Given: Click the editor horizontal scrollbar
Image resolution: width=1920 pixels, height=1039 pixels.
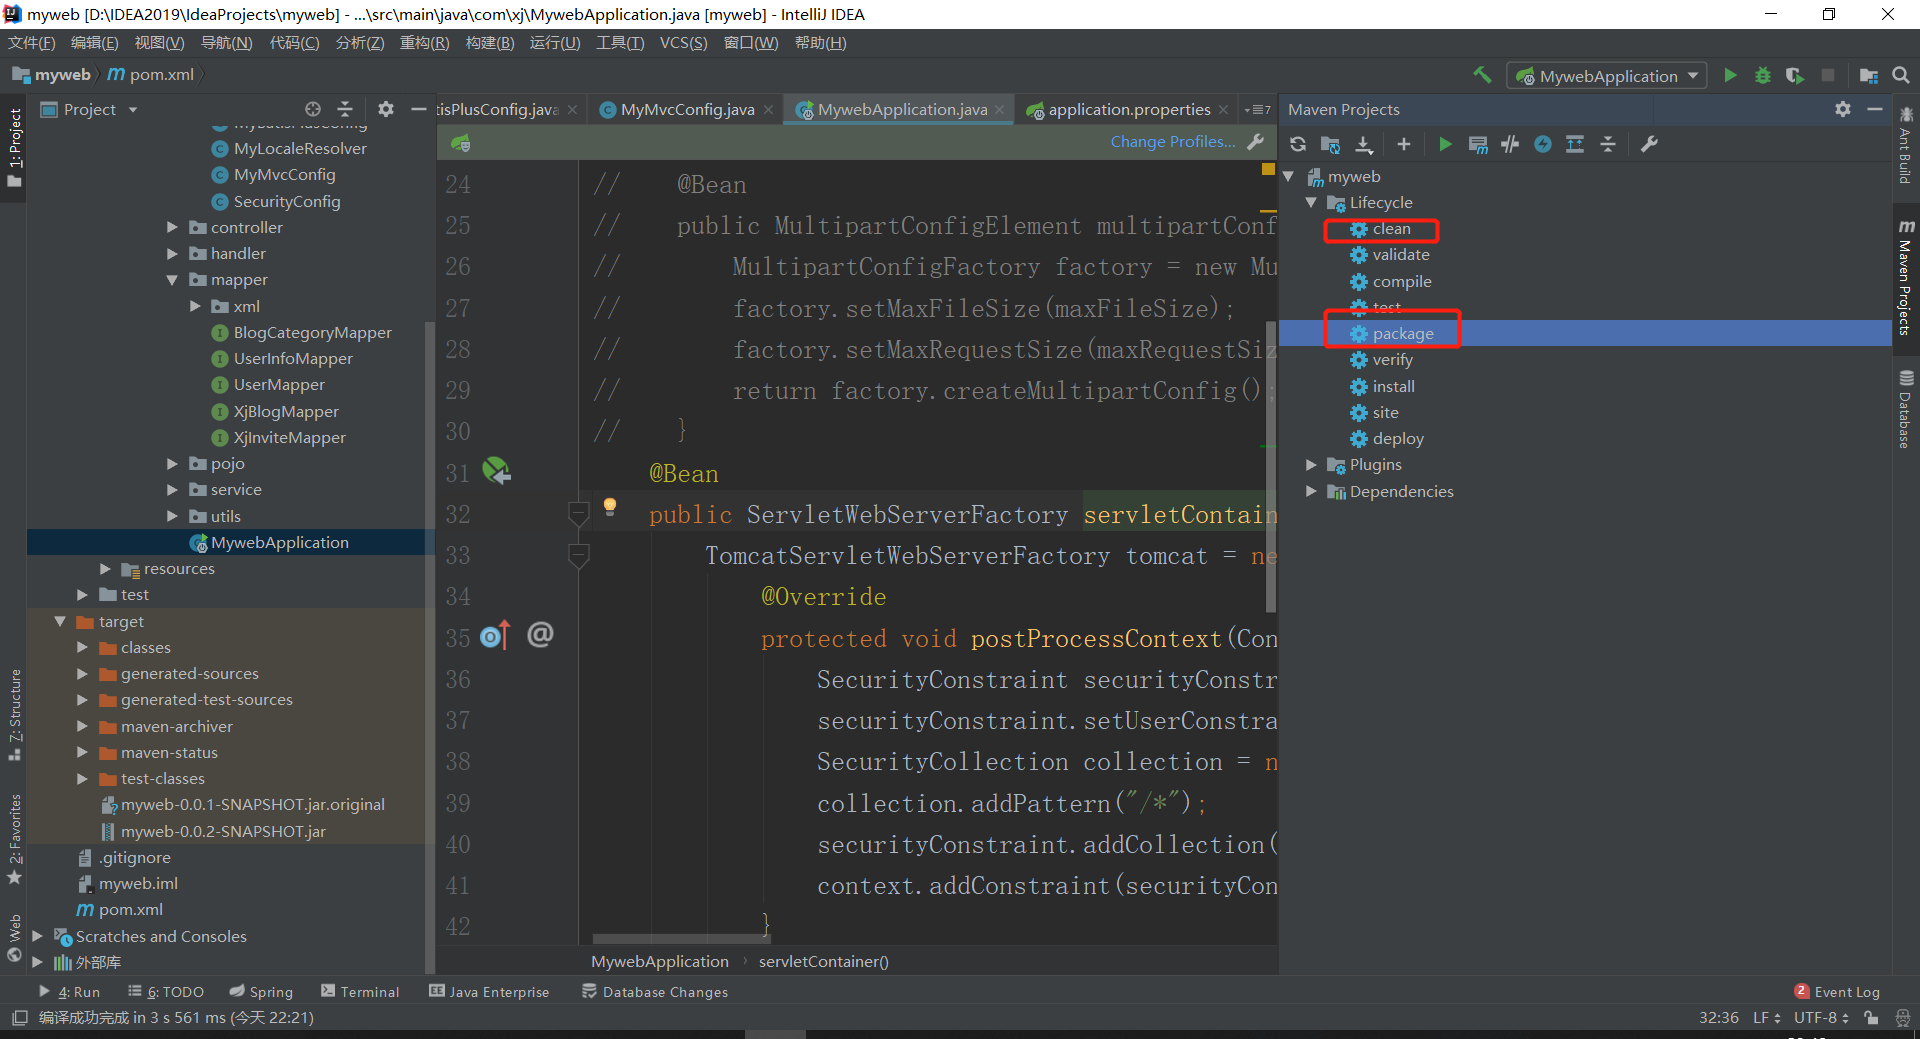Looking at the screenshot, I should click(x=680, y=939).
